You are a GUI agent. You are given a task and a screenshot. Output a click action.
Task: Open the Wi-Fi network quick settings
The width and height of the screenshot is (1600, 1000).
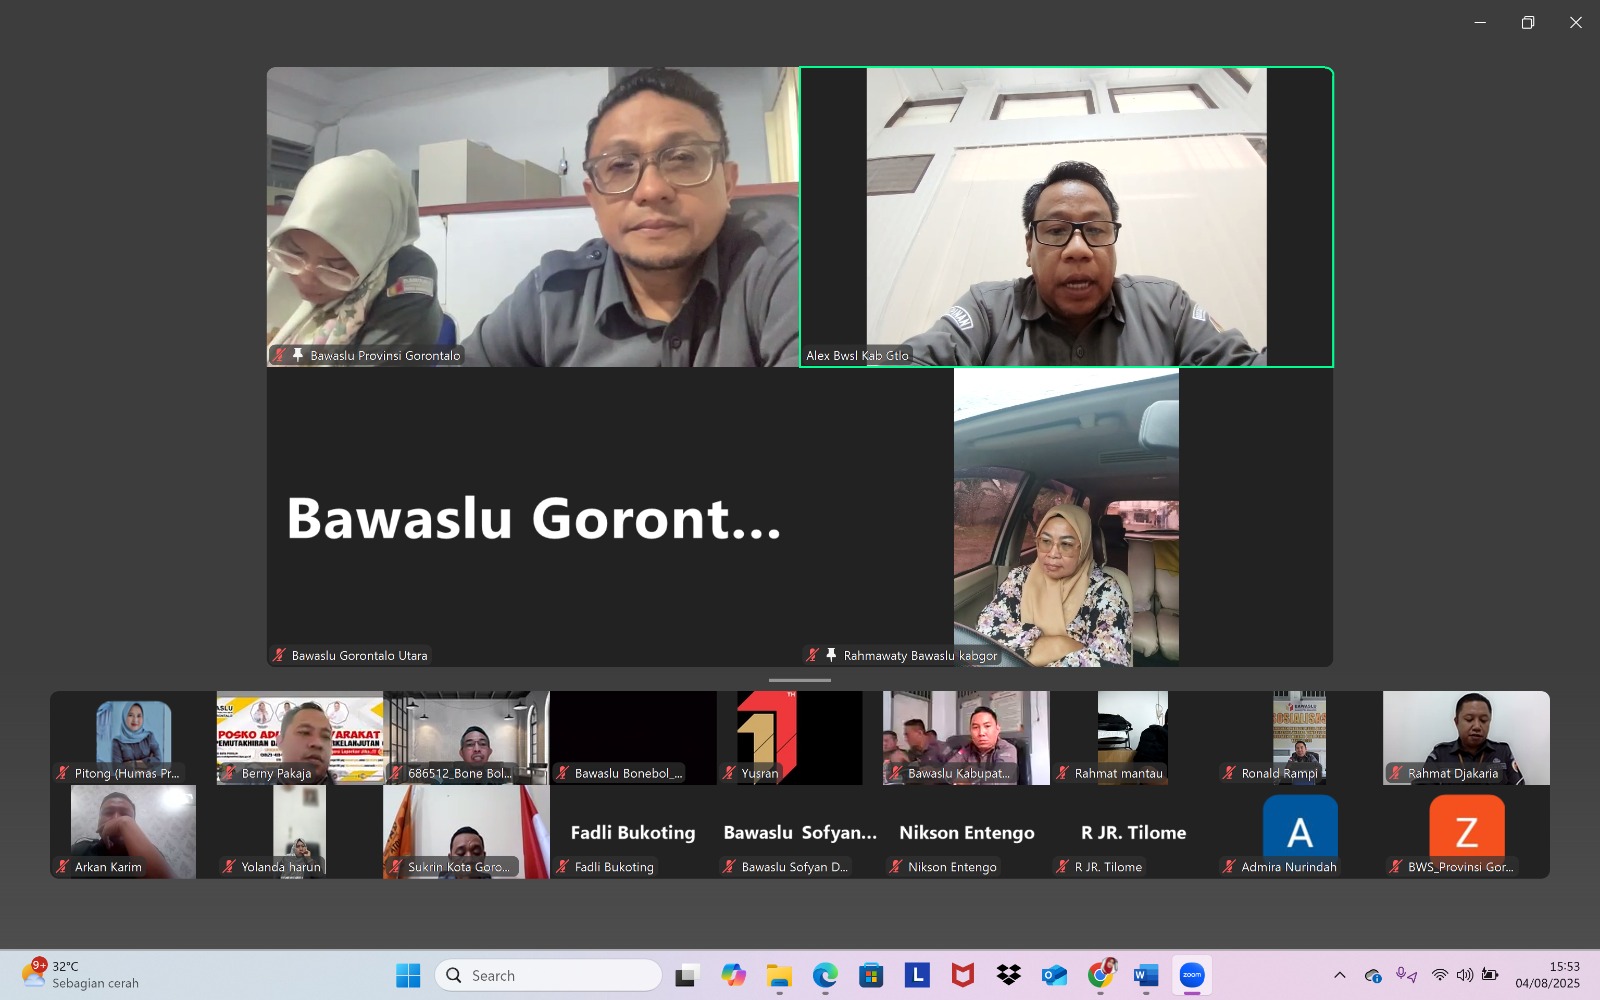click(x=1439, y=975)
